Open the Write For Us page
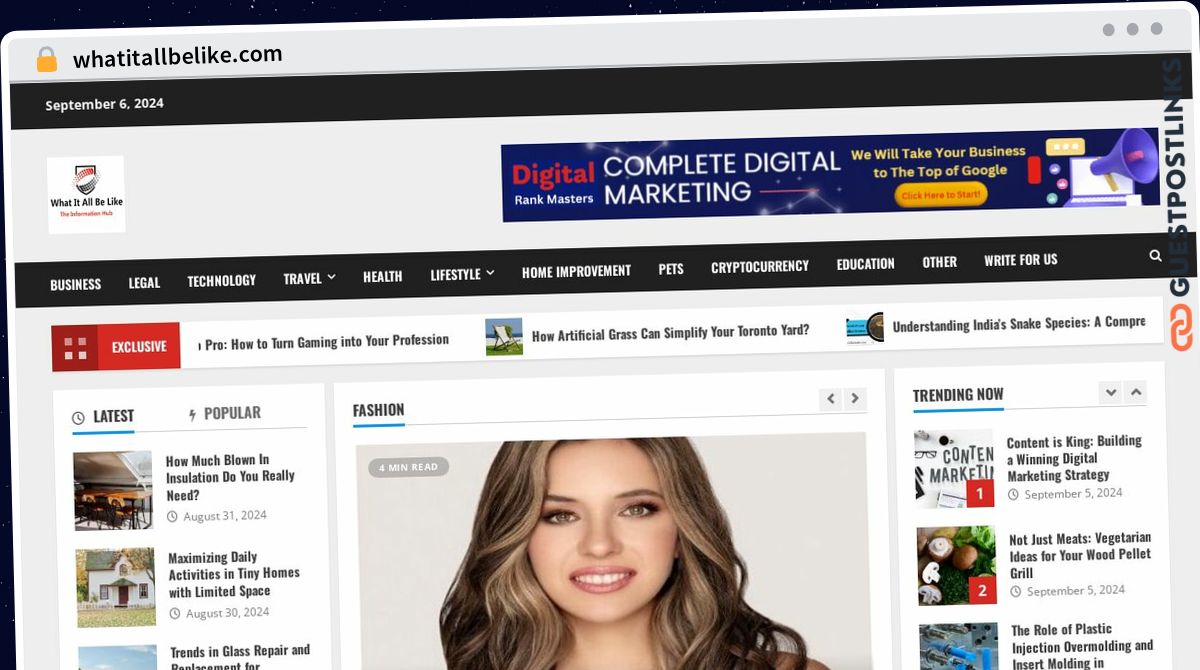This screenshot has height=670, width=1200. click(x=1021, y=260)
